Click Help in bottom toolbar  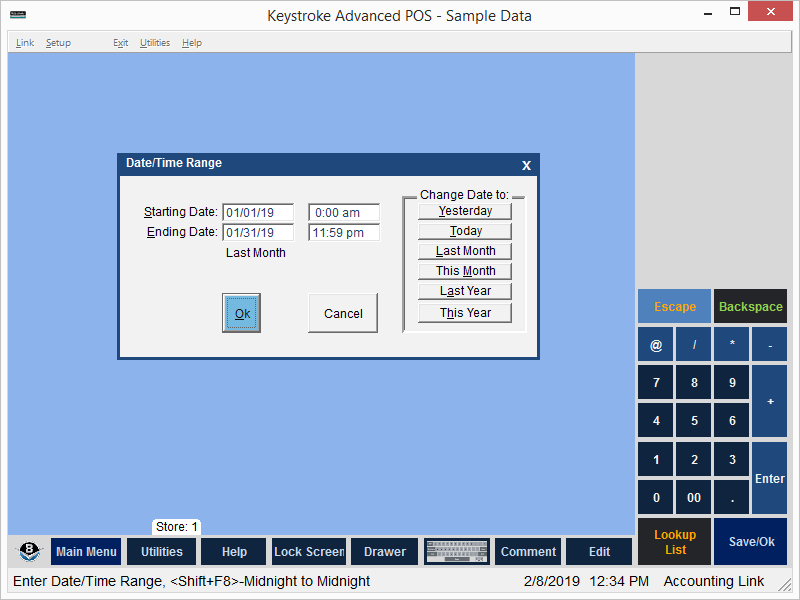point(234,552)
